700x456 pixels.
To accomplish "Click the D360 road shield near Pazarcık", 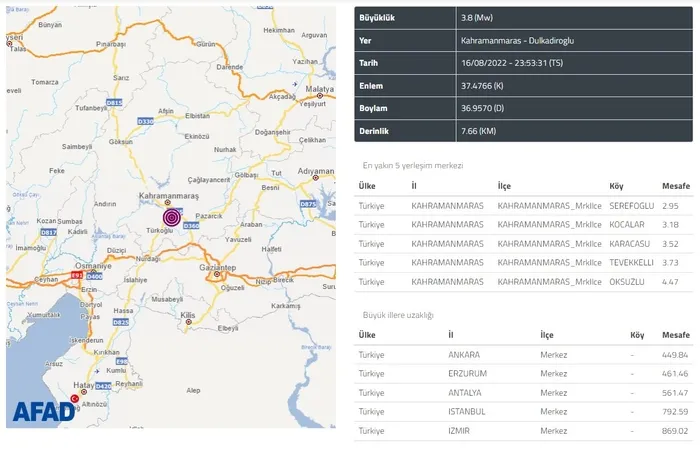I will (191, 226).
